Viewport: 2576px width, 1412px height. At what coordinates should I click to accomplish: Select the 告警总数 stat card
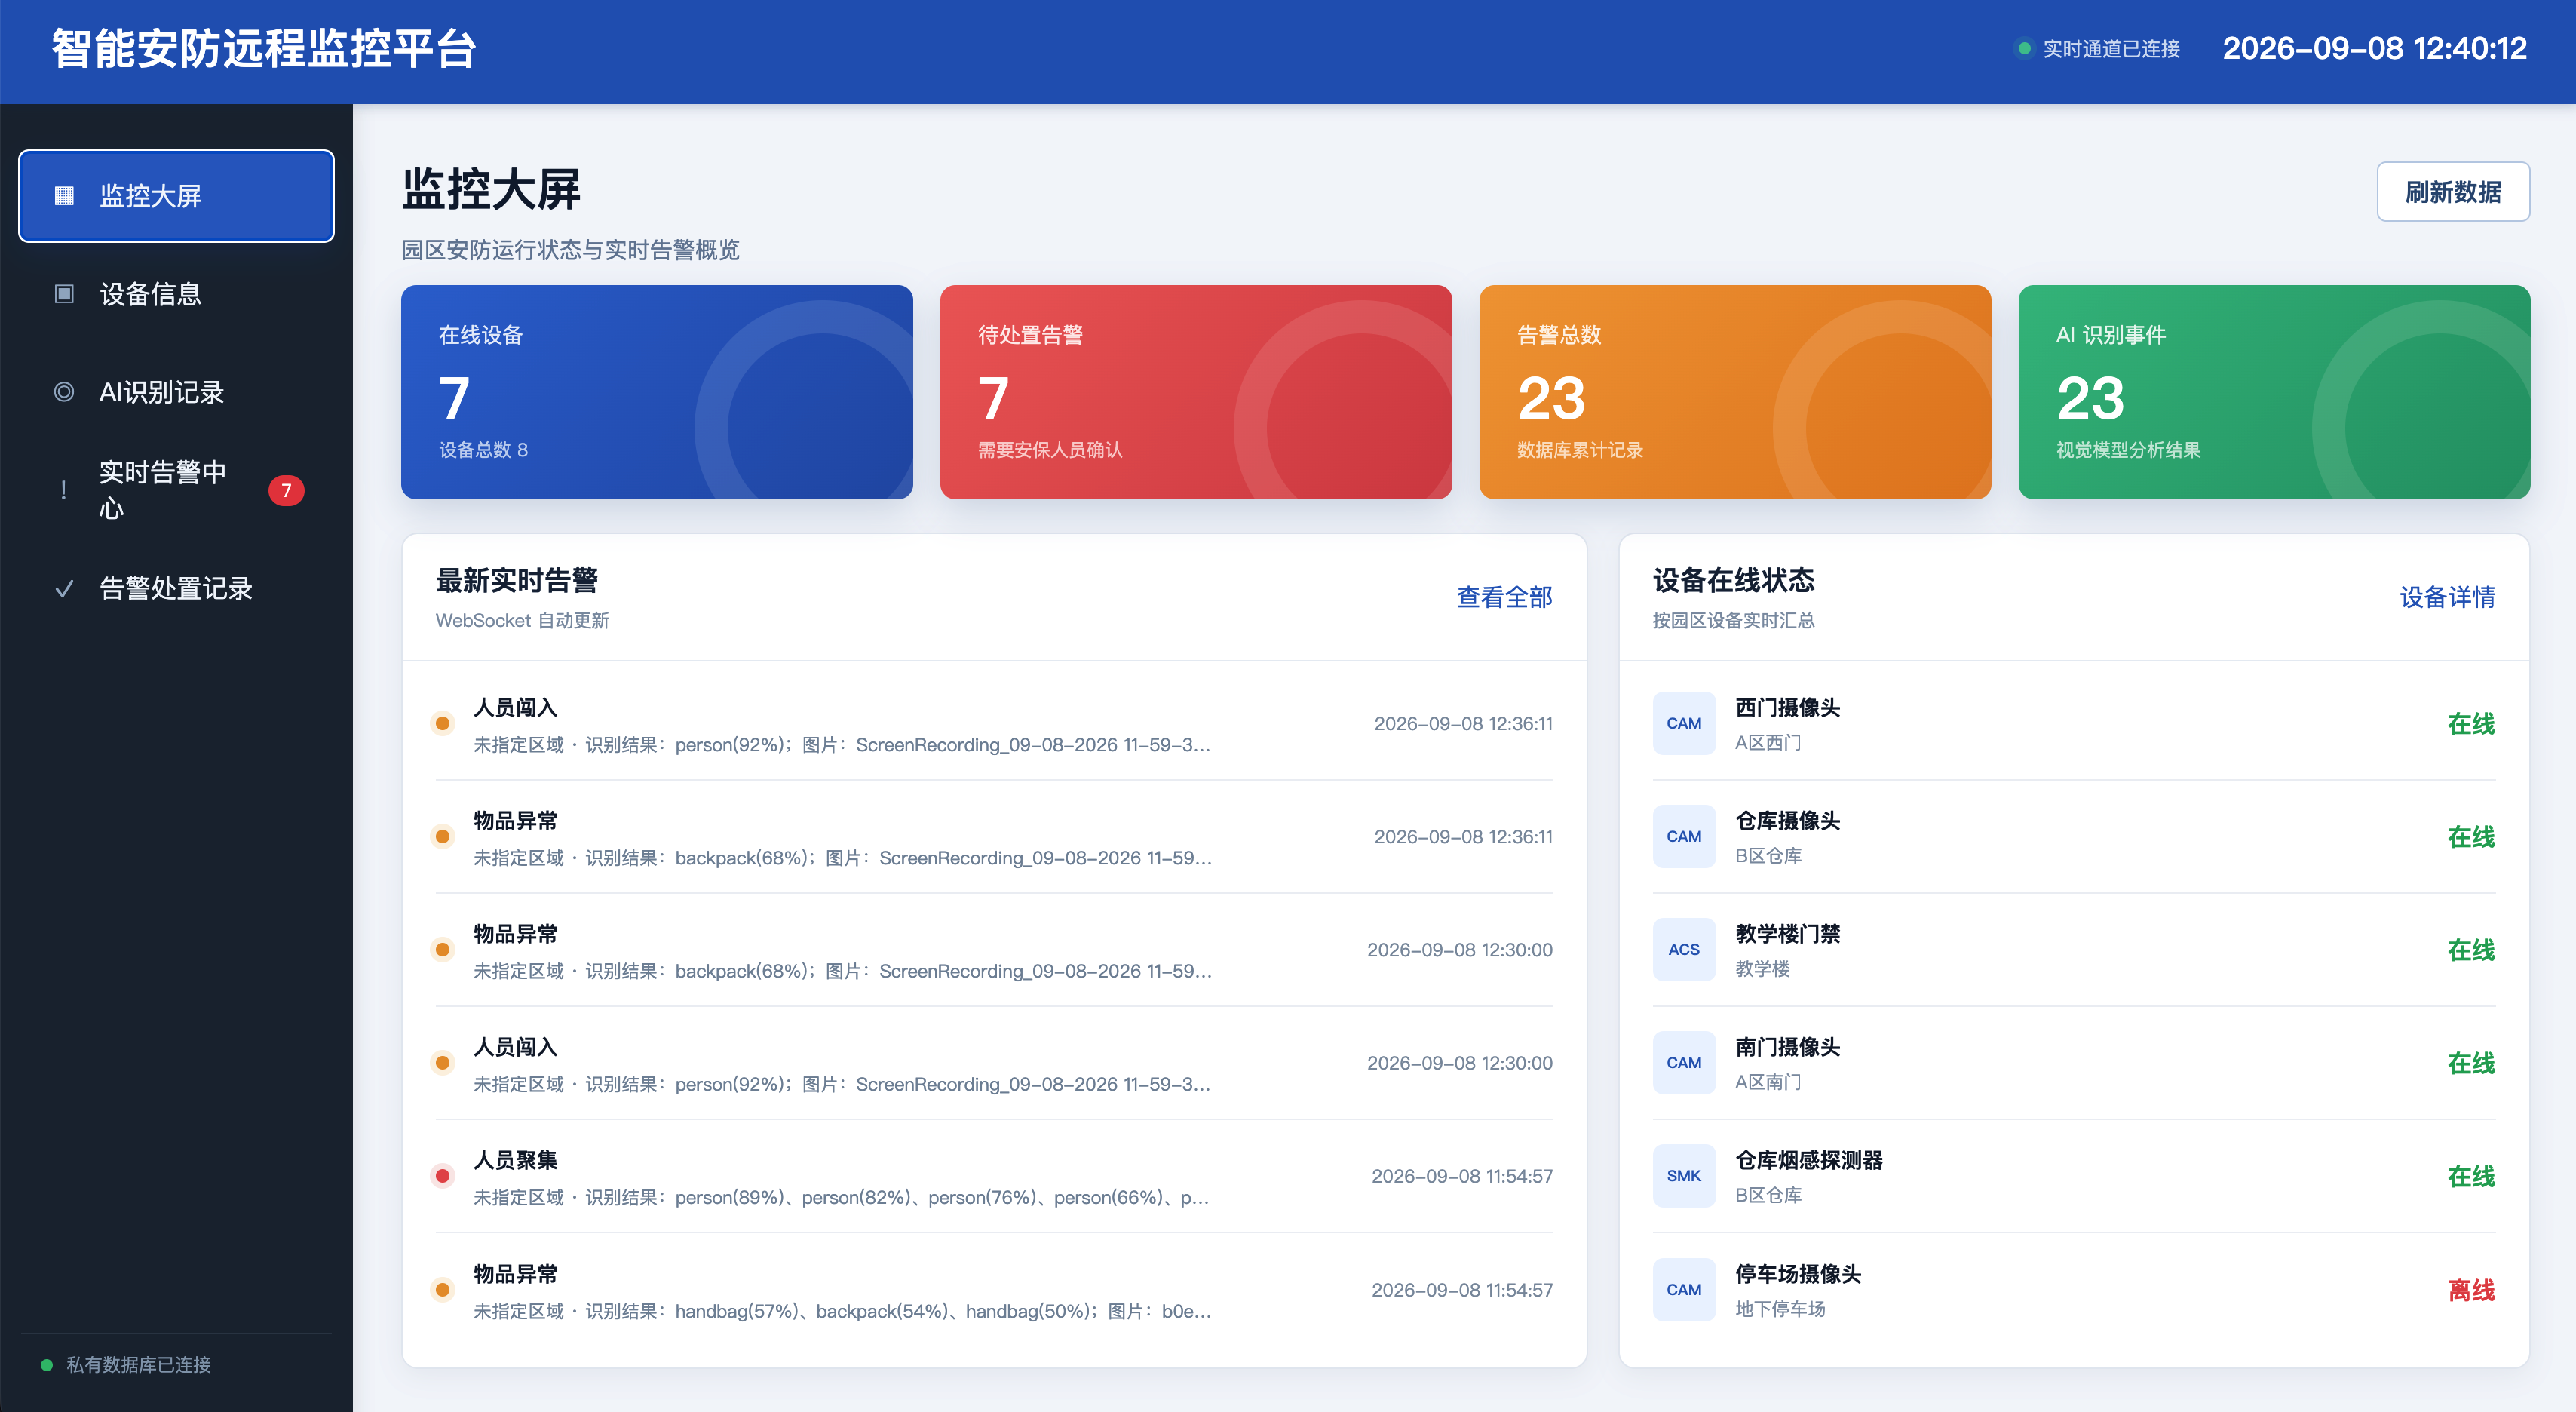[1735, 392]
